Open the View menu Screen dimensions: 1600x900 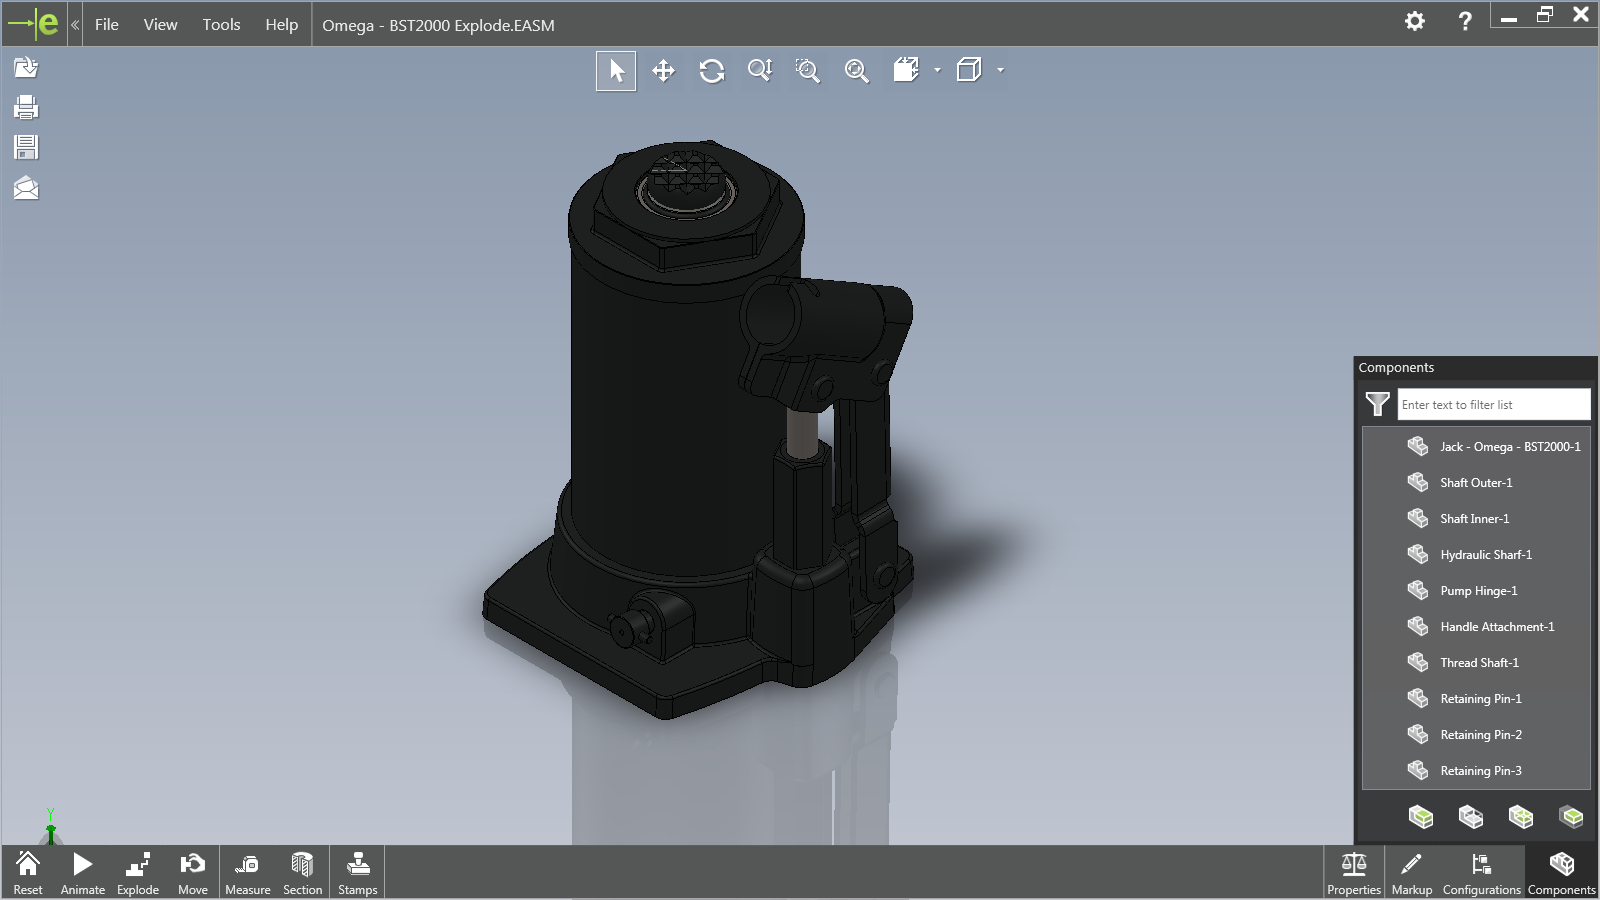[x=160, y=25]
